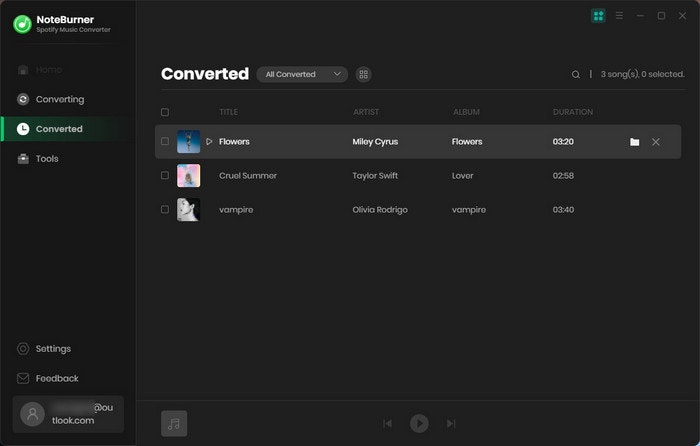Open the hamburger menu in title bar

click(x=619, y=16)
